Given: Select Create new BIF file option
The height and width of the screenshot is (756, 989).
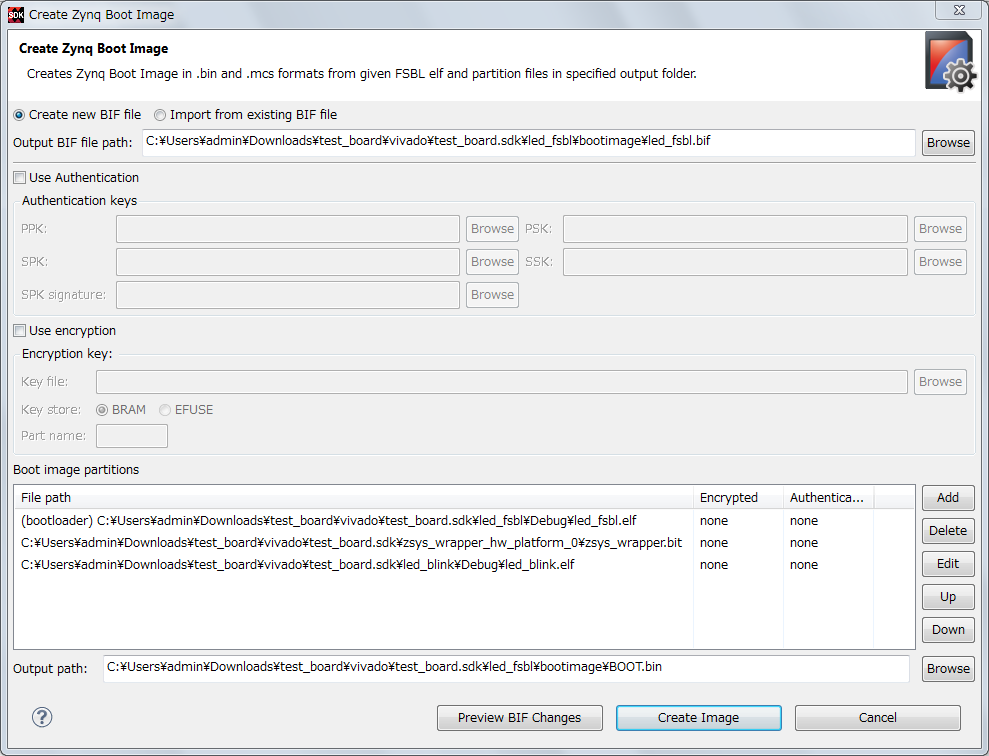Looking at the screenshot, I should point(19,115).
